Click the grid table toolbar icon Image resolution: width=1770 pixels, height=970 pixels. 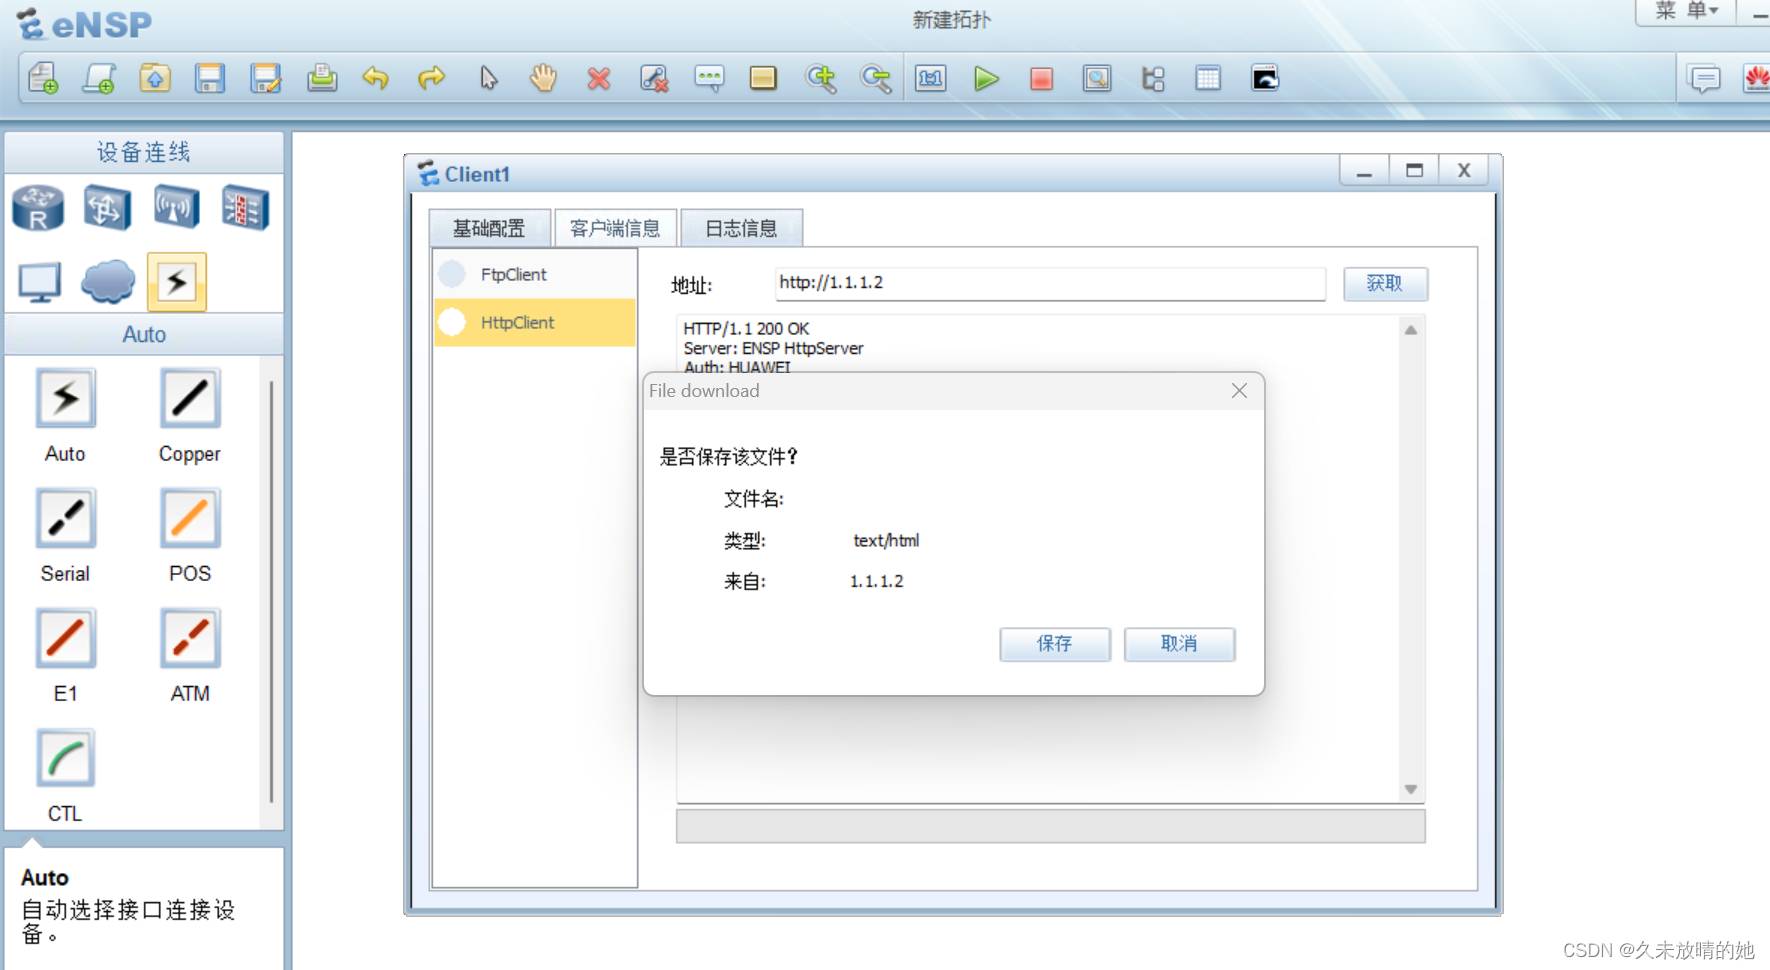coord(1208,78)
